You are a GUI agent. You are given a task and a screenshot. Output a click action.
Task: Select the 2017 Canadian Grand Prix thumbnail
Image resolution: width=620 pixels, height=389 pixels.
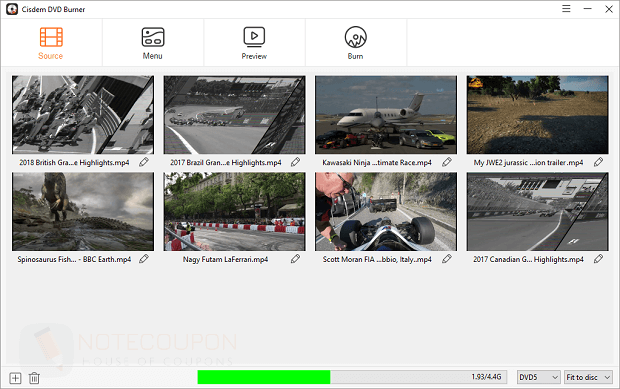click(x=537, y=211)
